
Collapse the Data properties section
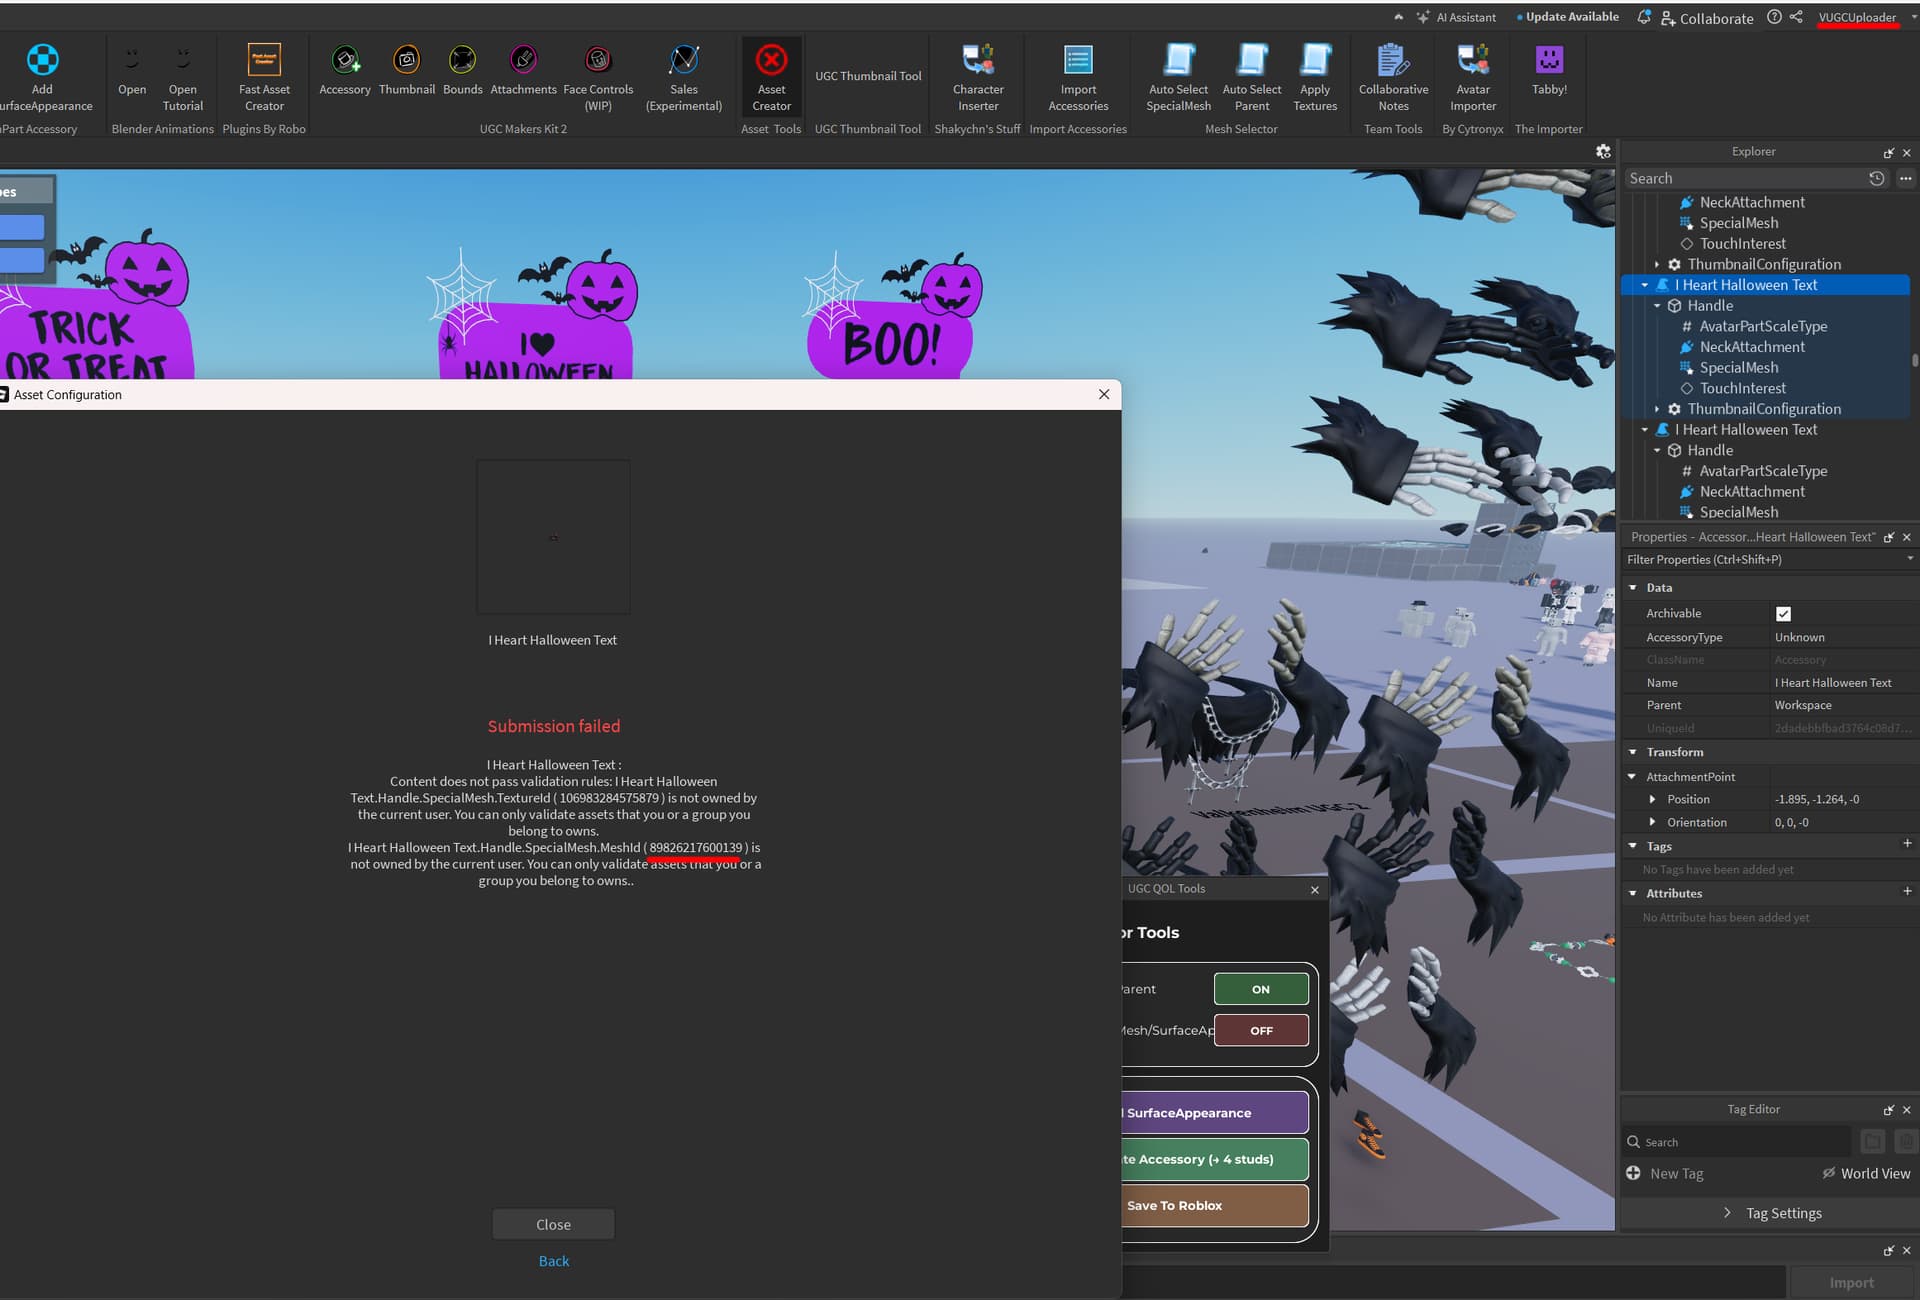[1633, 588]
